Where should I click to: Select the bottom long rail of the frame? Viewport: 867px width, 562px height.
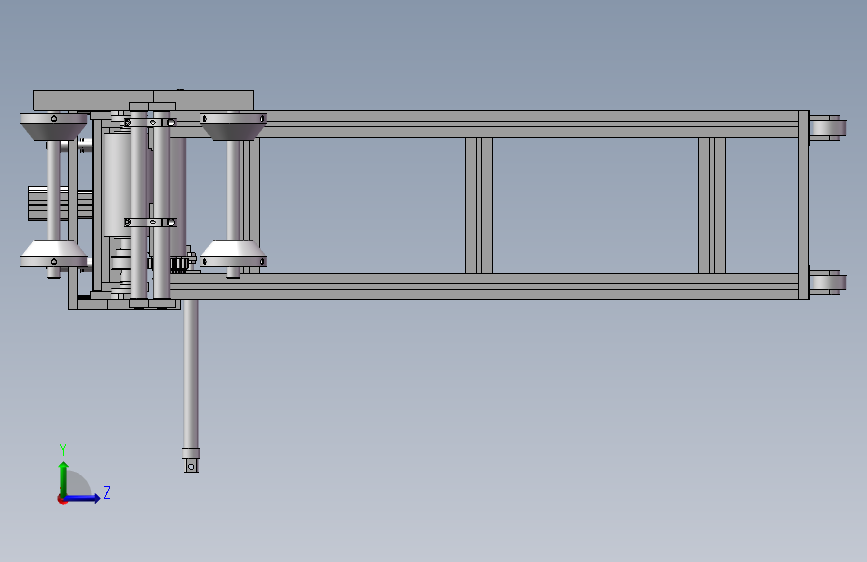coord(484,287)
